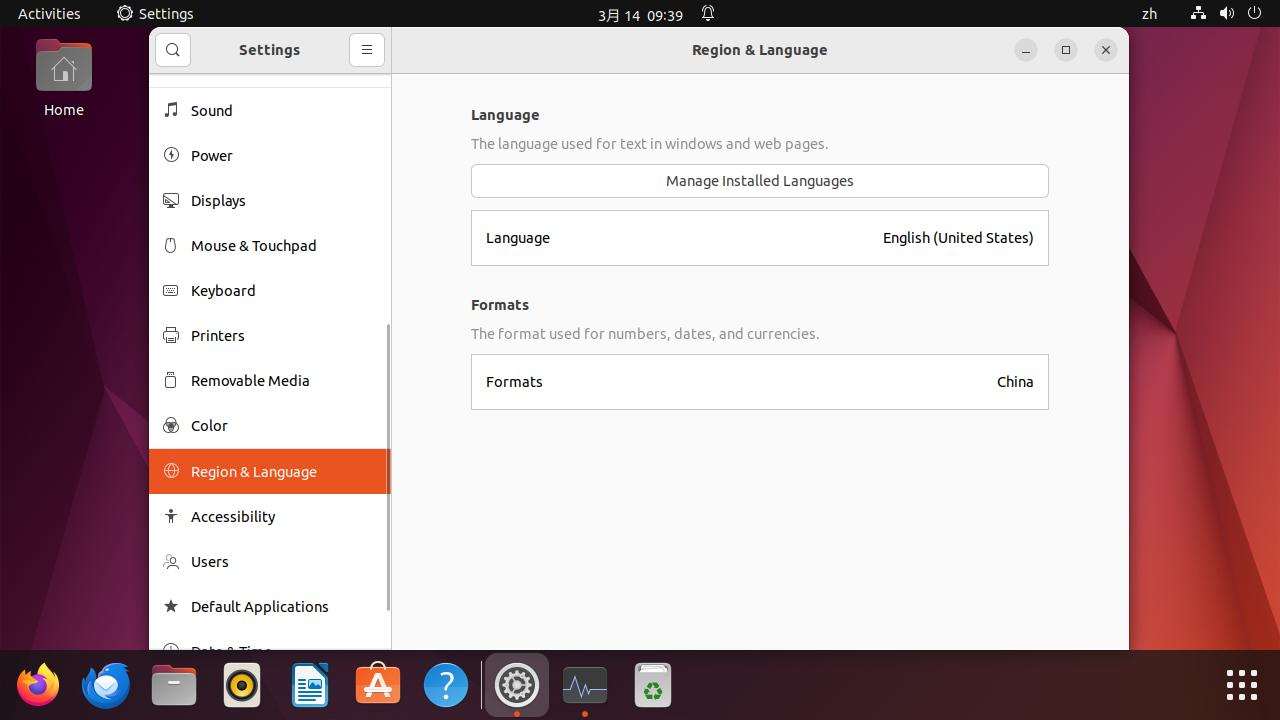1280x720 pixels.
Task: Click the Printers icon in sidebar
Action: point(171,335)
